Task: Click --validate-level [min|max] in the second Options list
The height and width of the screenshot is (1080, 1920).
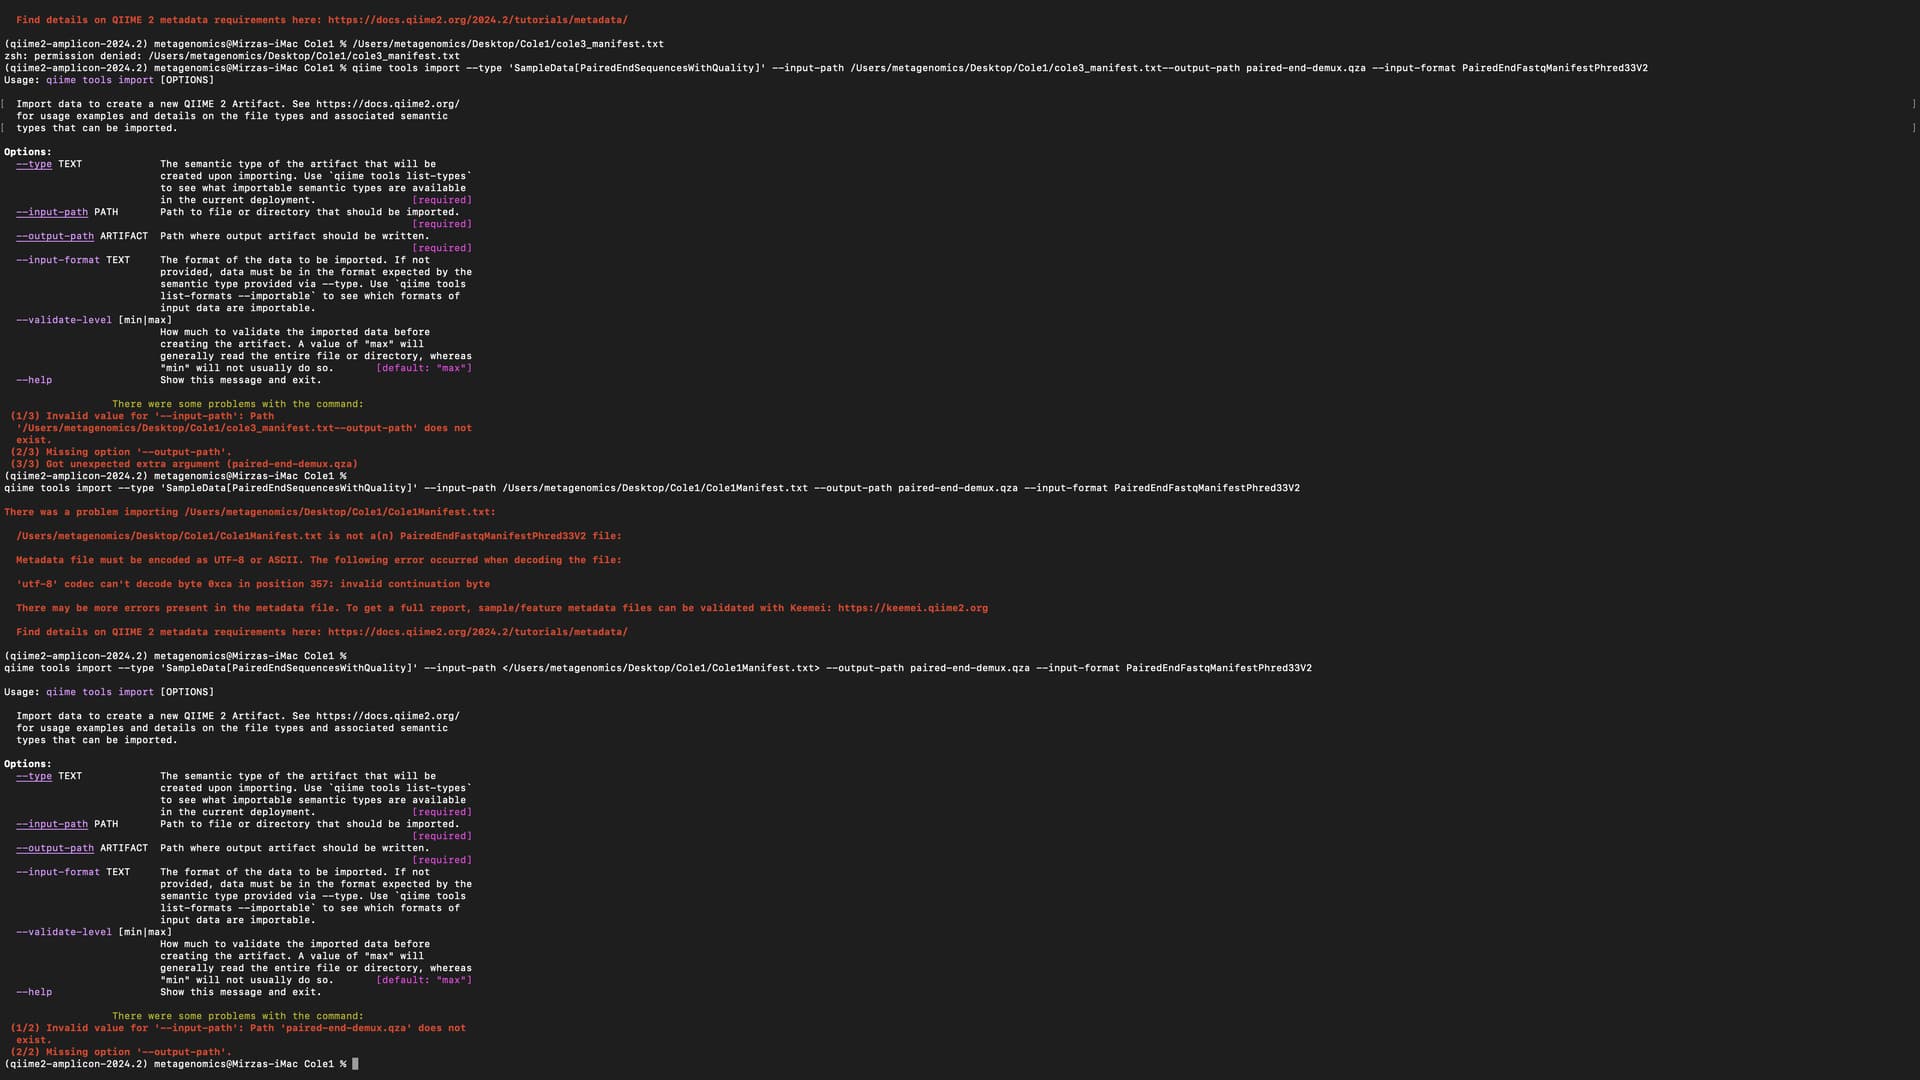Action: tap(93, 932)
